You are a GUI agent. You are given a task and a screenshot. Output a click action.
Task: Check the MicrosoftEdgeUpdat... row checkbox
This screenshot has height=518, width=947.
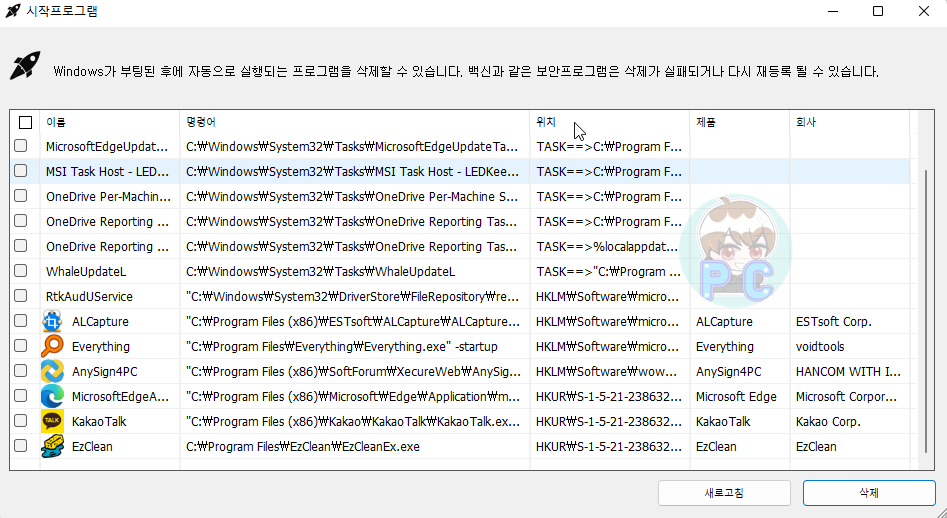click(x=21, y=146)
